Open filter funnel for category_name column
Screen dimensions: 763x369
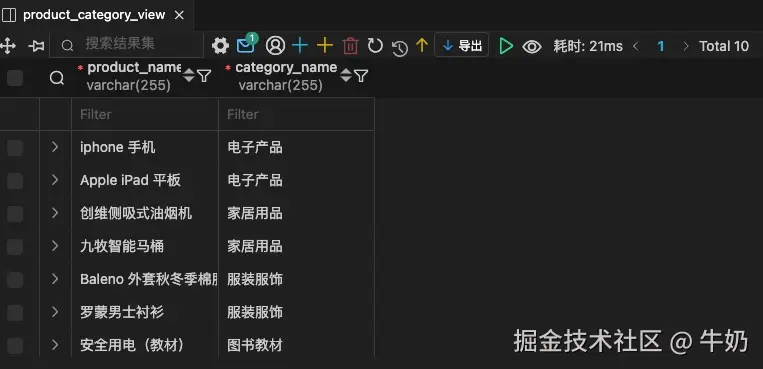point(361,75)
